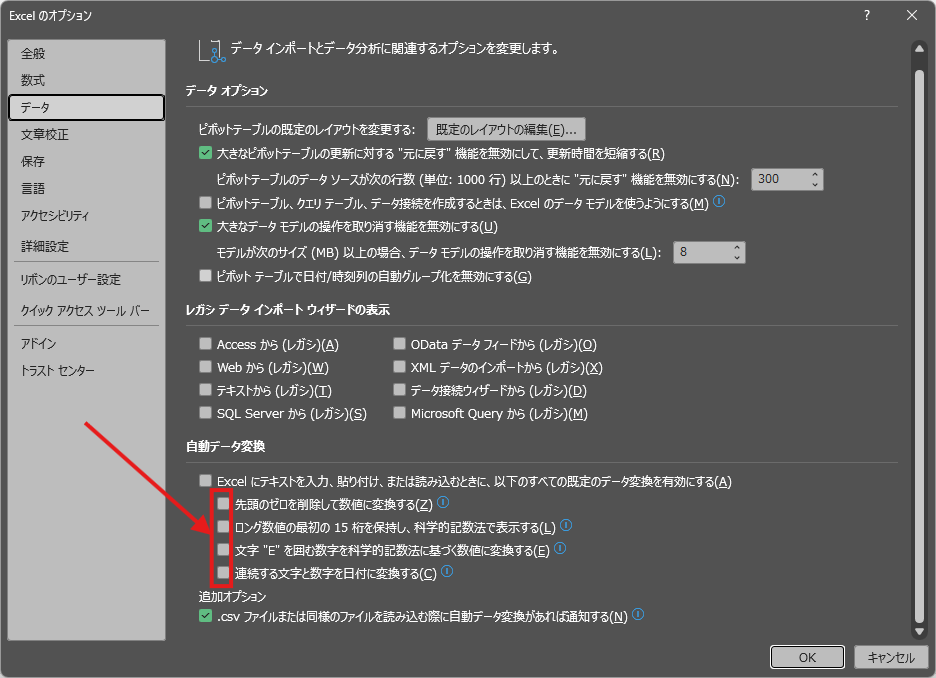Enable OData データ フィードから (レガシ) checkbox
936x678 pixels.
[399, 344]
